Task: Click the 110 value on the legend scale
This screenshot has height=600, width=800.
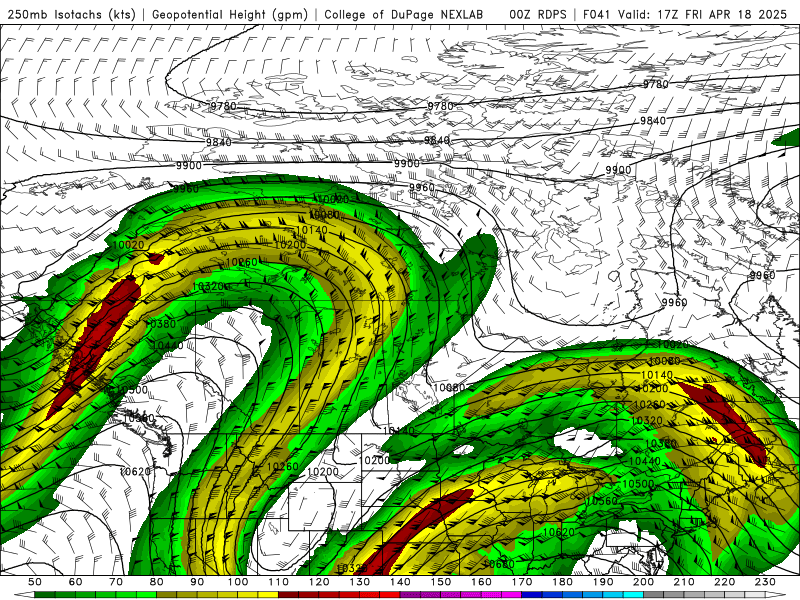Action: pos(279,582)
